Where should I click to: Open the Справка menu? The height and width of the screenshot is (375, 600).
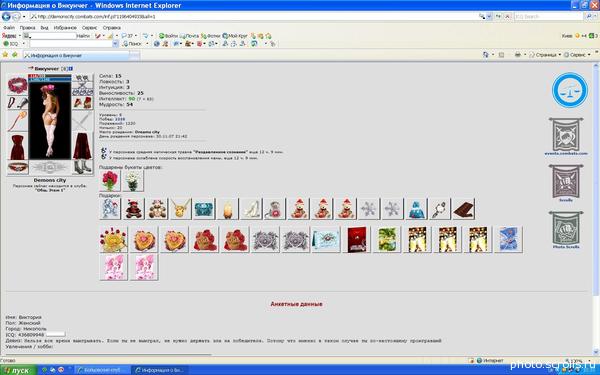(x=112, y=28)
